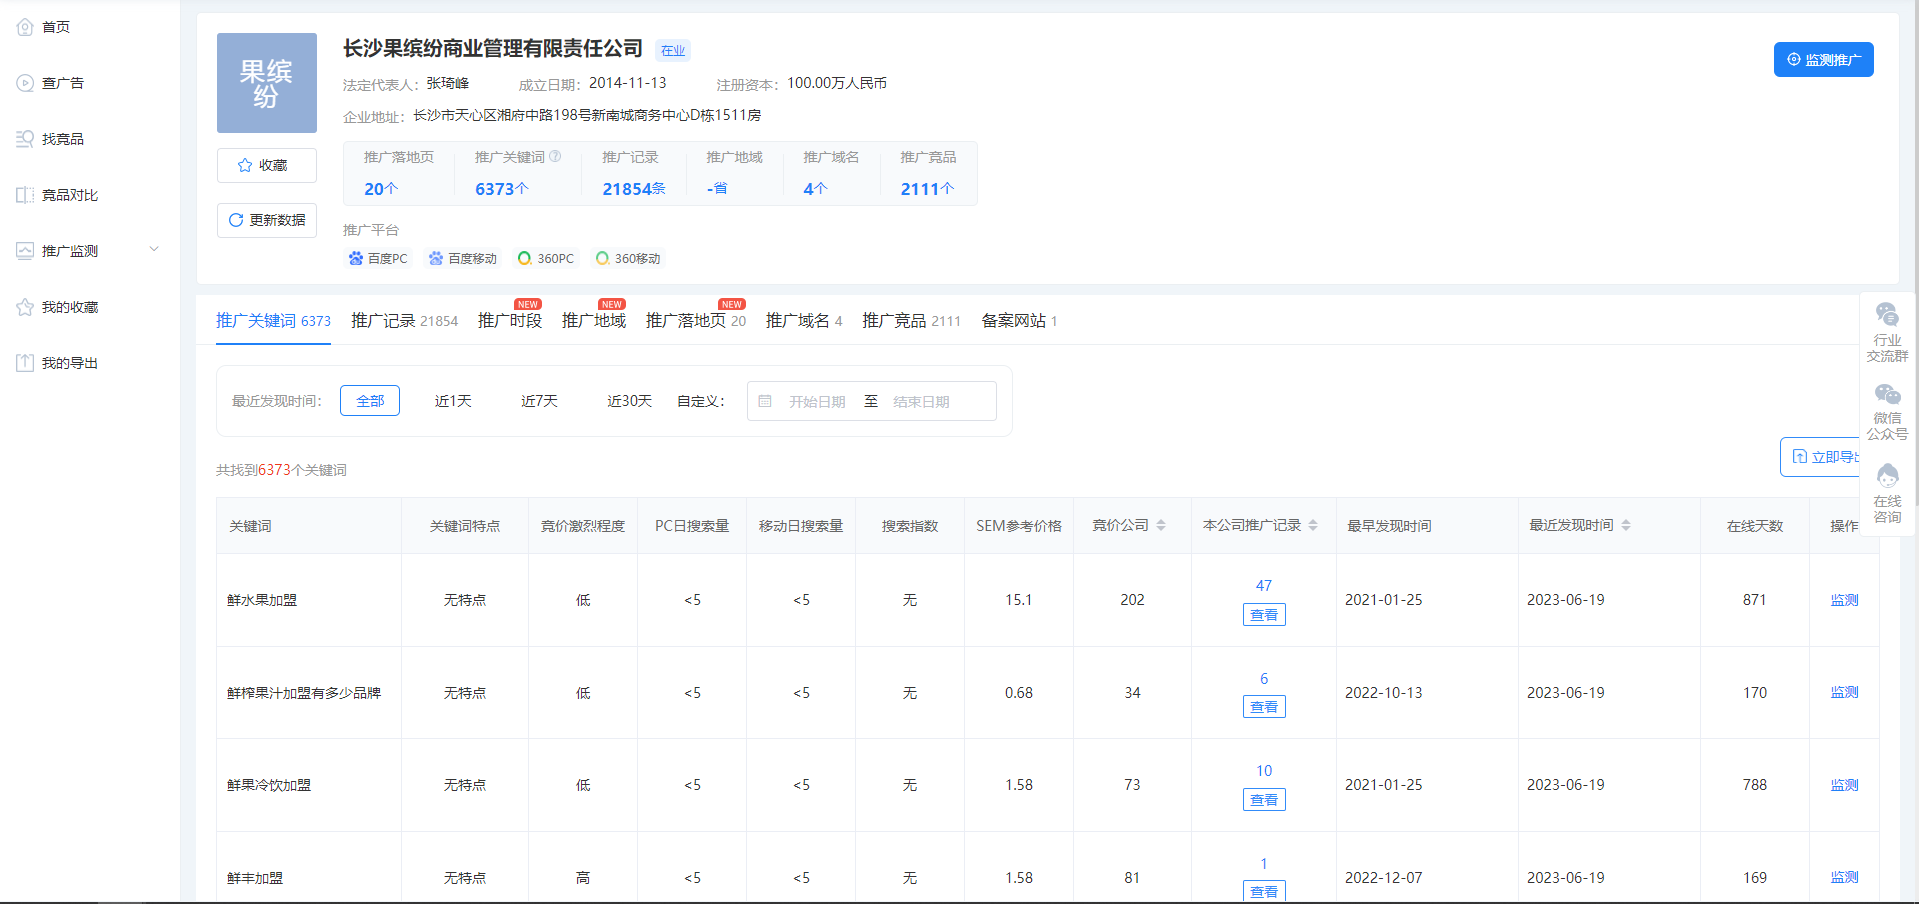The height and width of the screenshot is (904, 1919).
Task: Click the record count 10 link
Action: click(1264, 771)
